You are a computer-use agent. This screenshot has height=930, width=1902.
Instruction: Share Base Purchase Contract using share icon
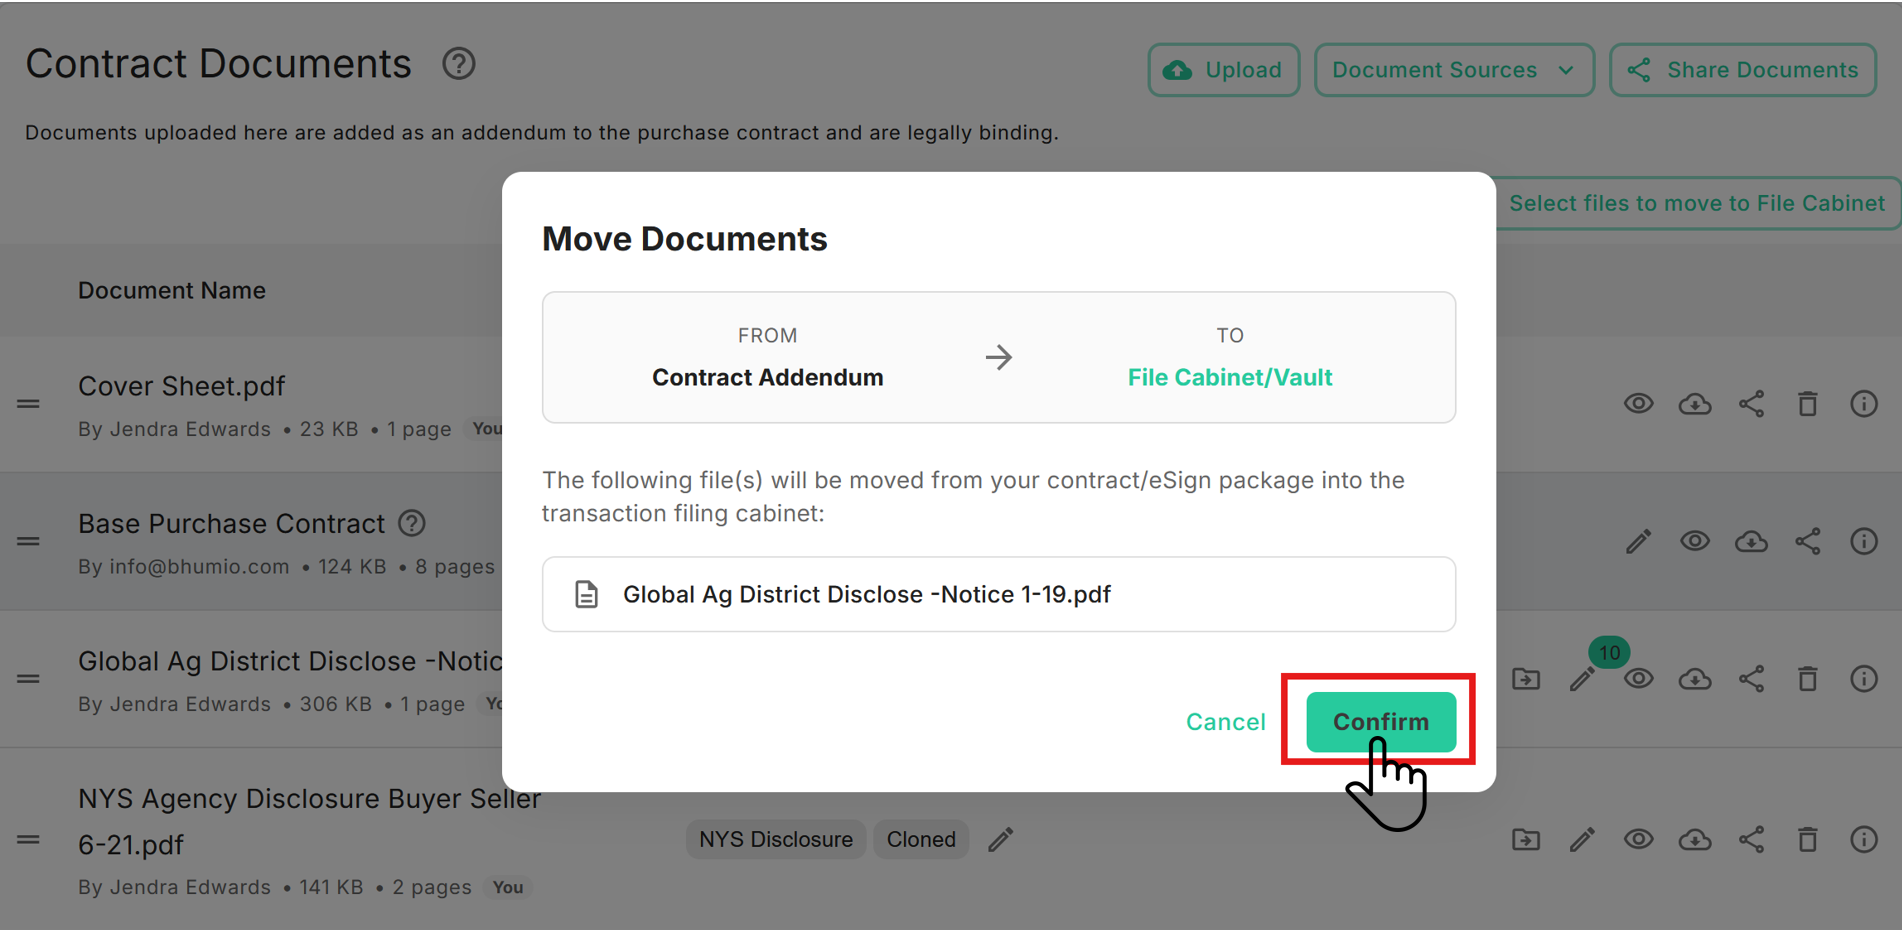[1807, 541]
